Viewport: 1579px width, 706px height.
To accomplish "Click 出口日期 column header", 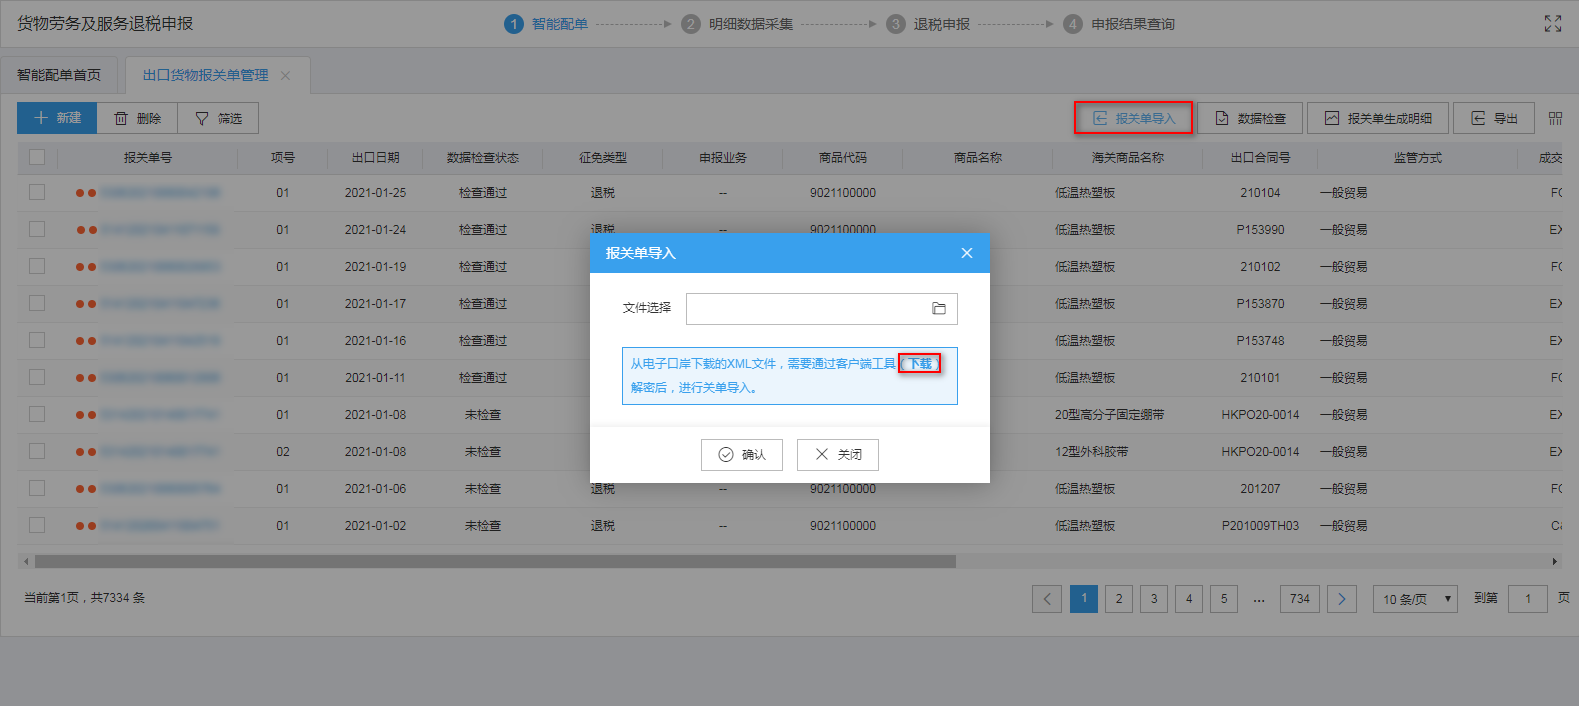I will coord(376,158).
